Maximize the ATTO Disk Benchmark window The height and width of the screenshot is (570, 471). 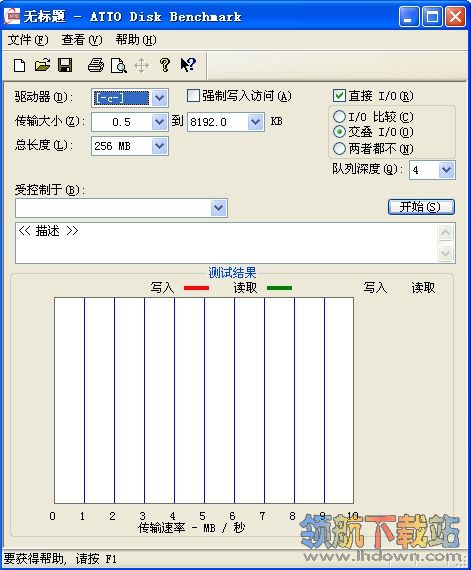click(432, 17)
